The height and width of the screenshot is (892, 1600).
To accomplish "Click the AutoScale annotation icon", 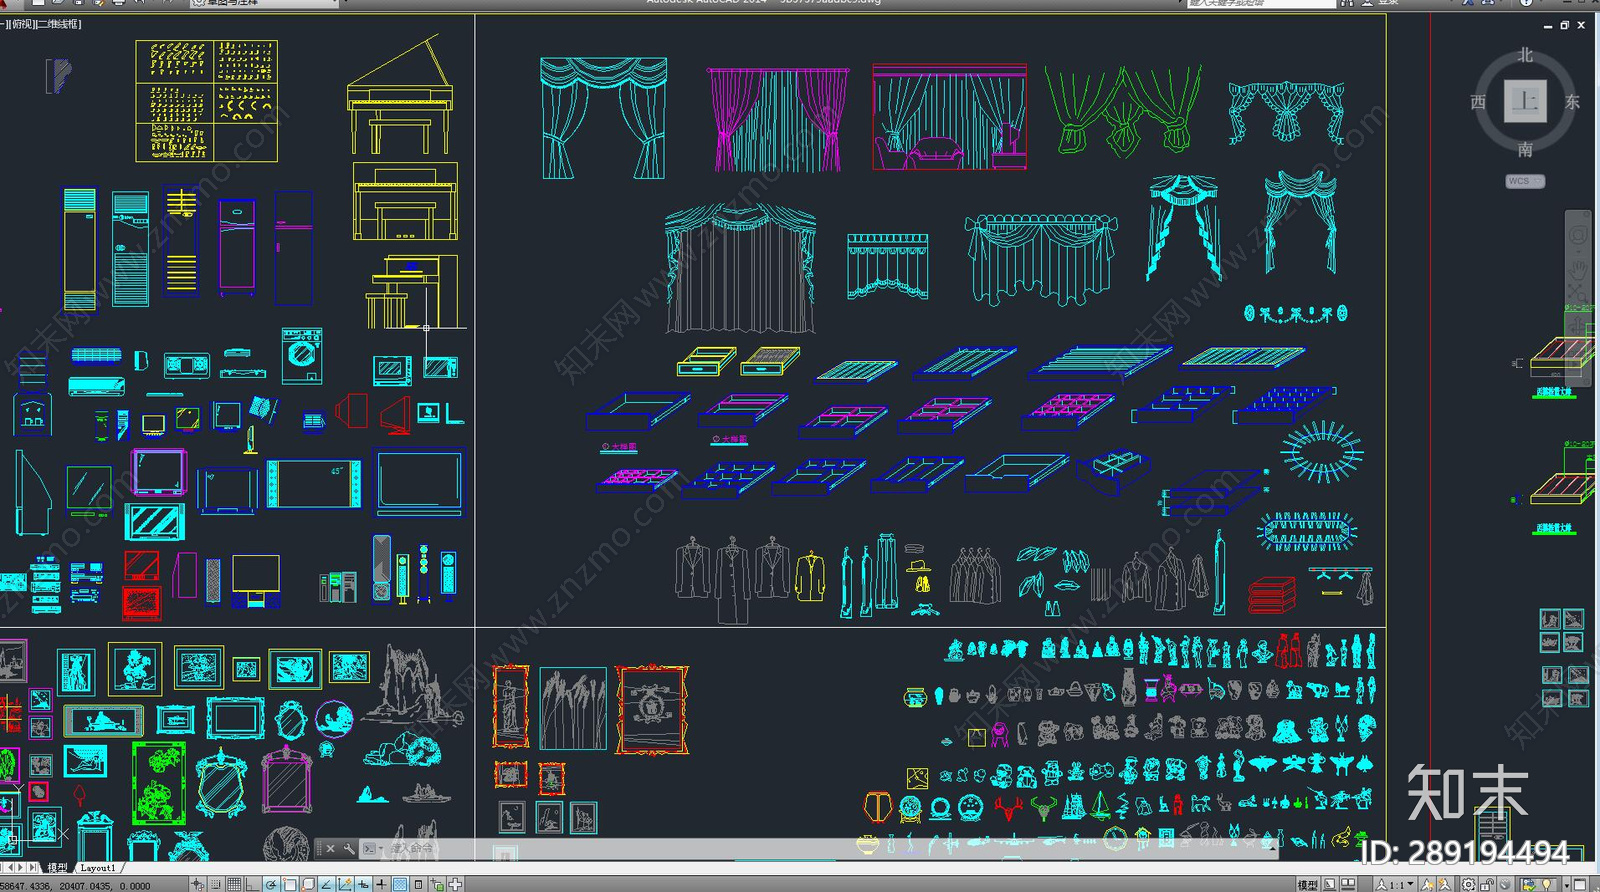I will pyautogui.click(x=1444, y=884).
